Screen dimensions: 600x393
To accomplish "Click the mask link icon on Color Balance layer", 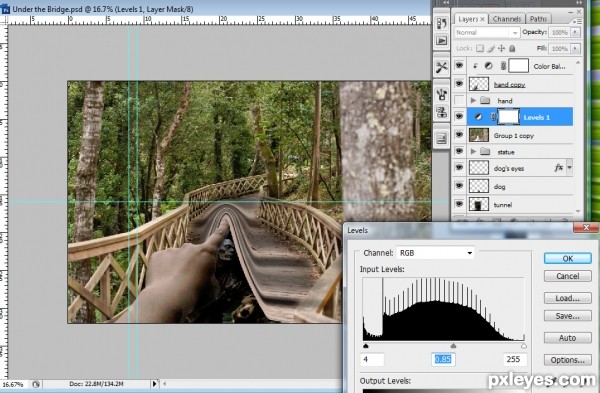I will (504, 66).
